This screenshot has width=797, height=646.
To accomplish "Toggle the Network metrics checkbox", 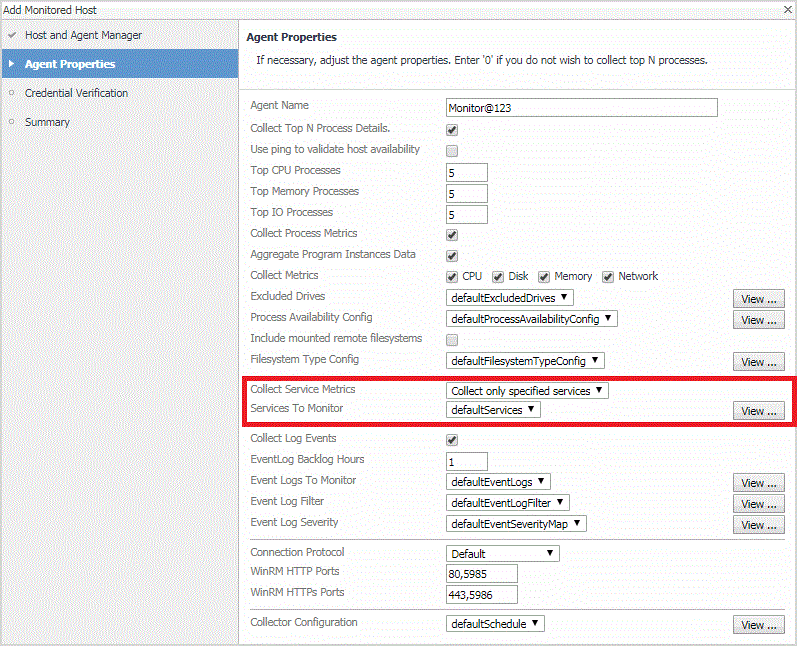I will coord(607,276).
